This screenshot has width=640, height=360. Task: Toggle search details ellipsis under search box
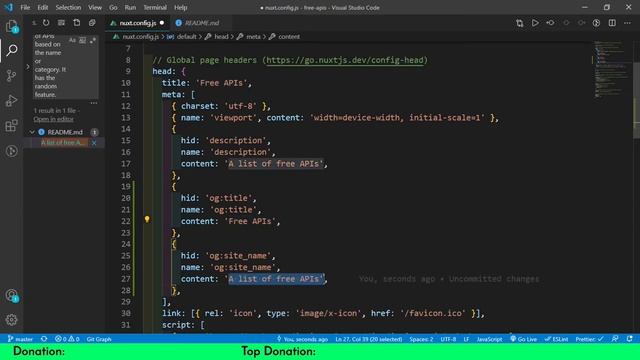[94, 103]
